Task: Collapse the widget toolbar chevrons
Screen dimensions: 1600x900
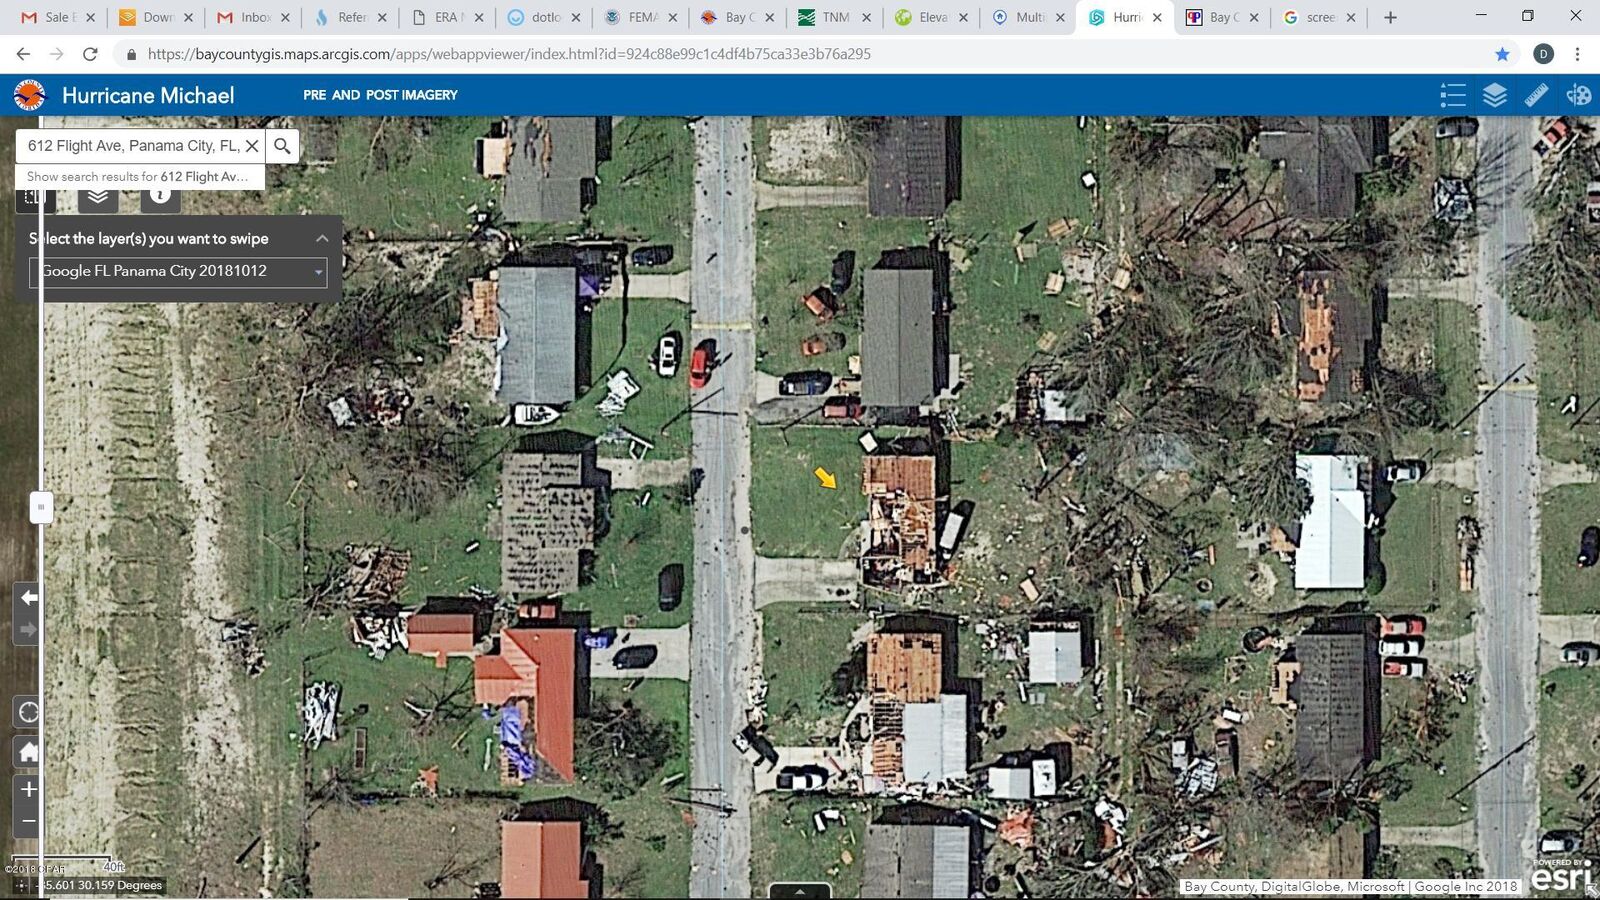Action: pos(97,196)
